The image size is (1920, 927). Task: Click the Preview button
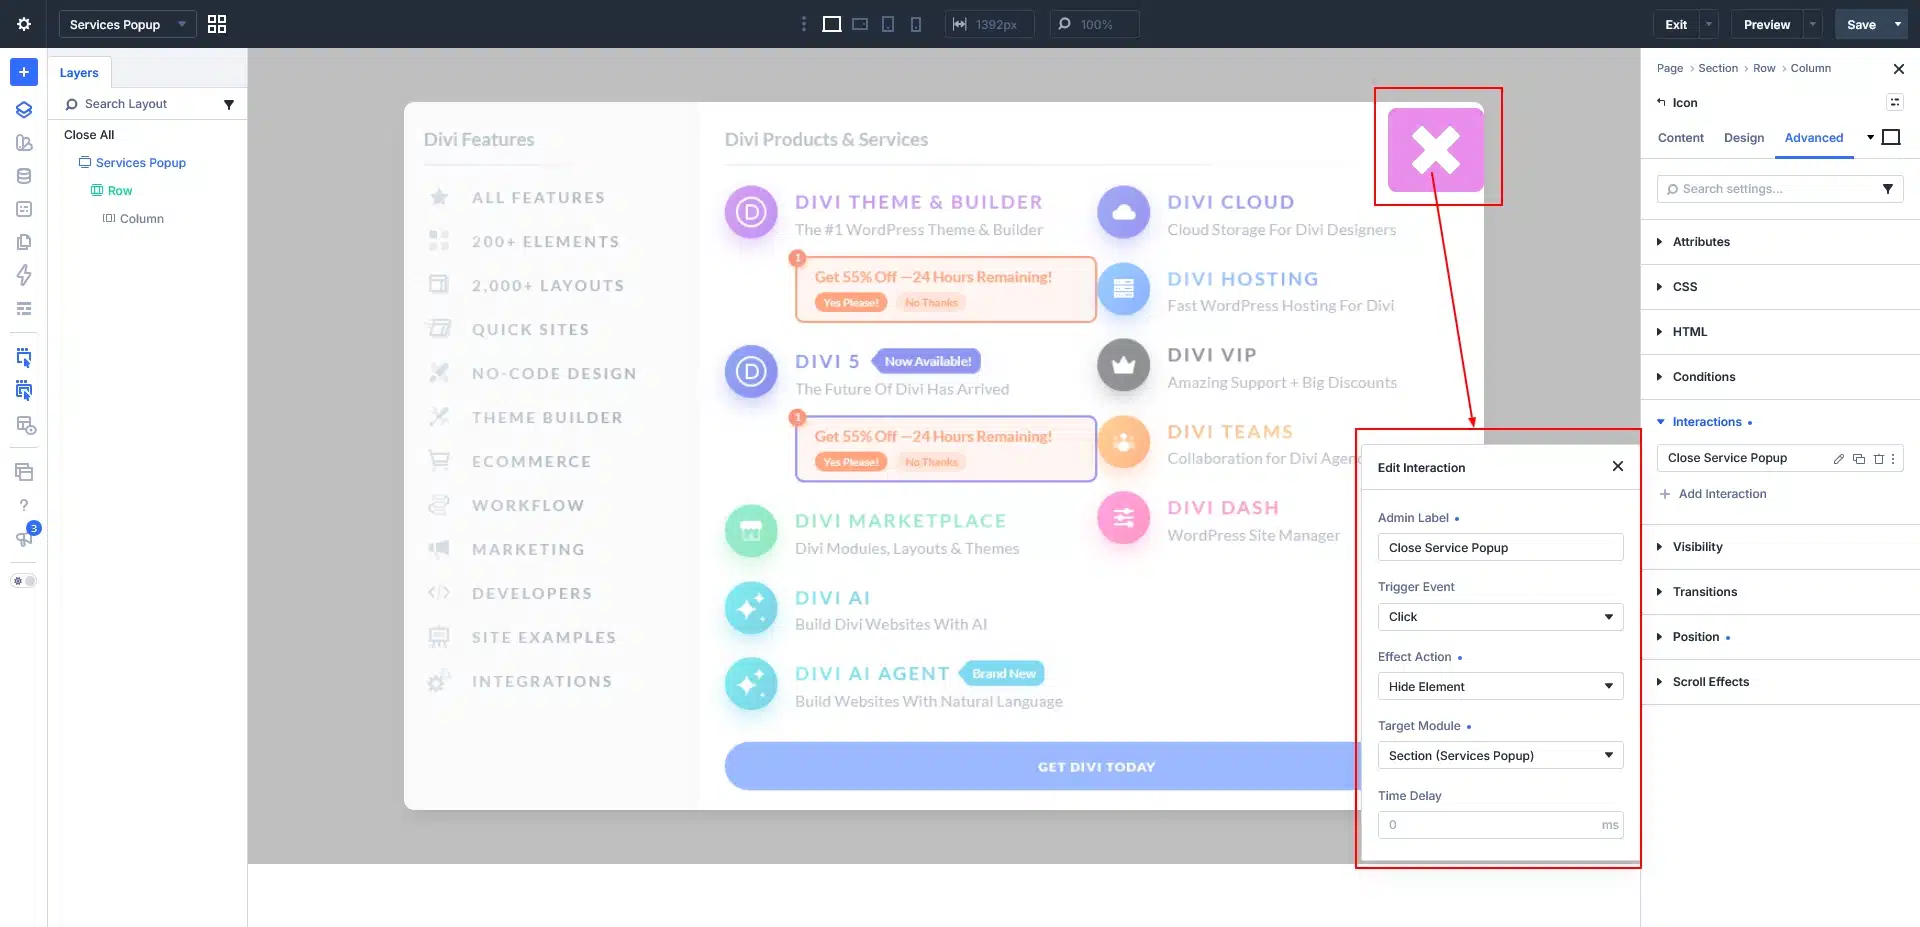pyautogui.click(x=1767, y=24)
